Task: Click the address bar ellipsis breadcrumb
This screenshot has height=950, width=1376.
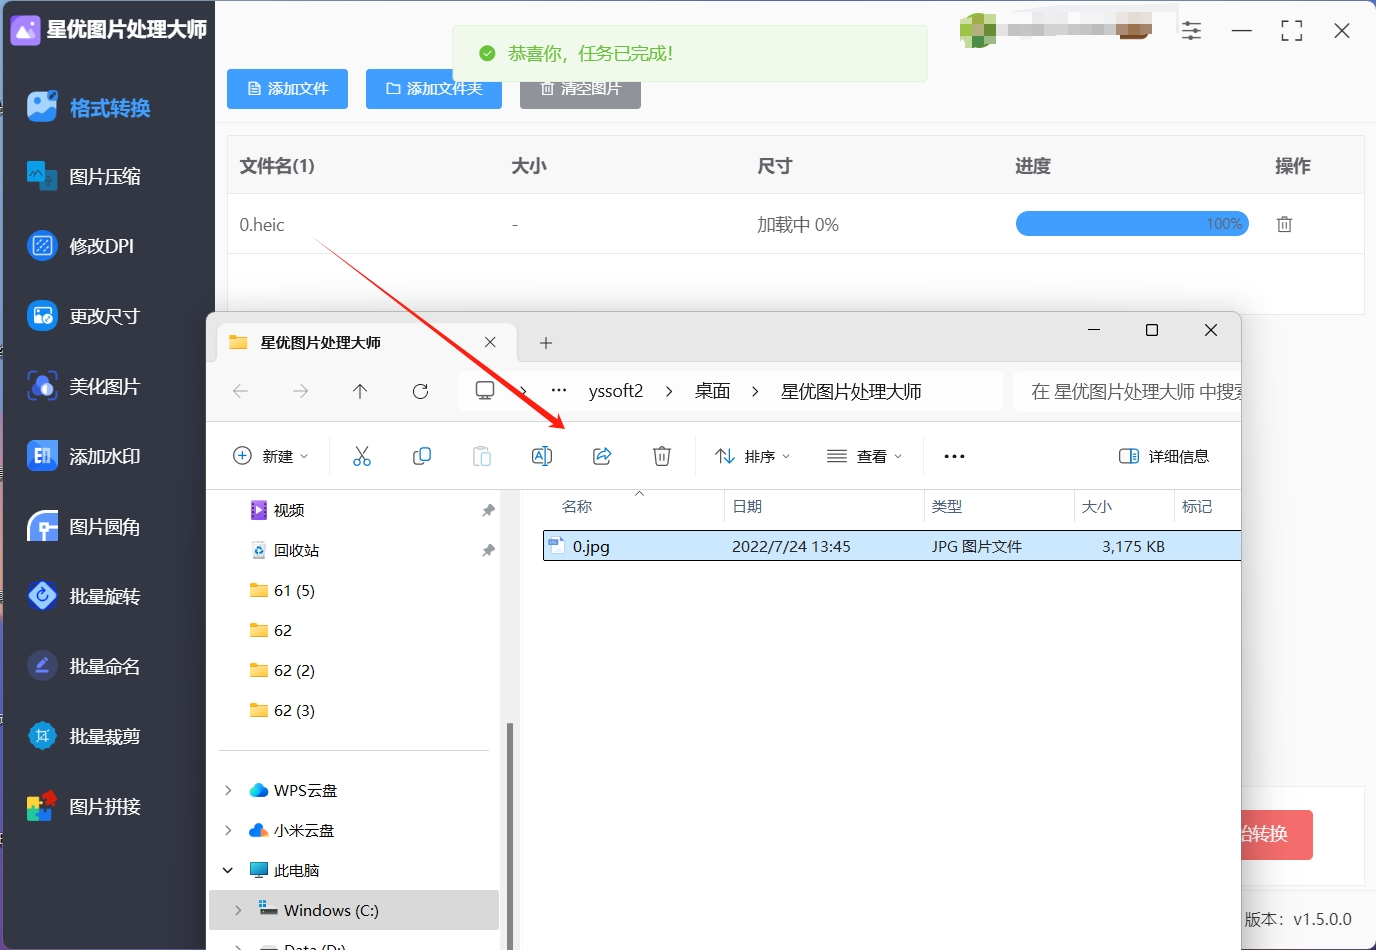Action: (559, 391)
